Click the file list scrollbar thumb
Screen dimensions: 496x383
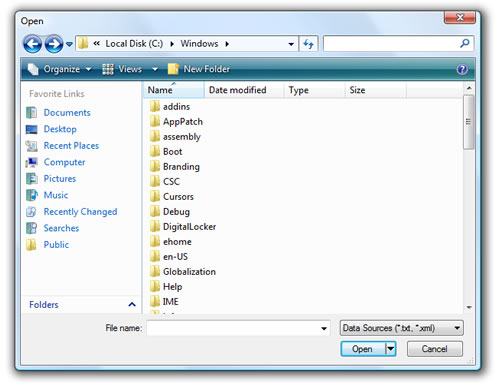pyautogui.click(x=469, y=122)
